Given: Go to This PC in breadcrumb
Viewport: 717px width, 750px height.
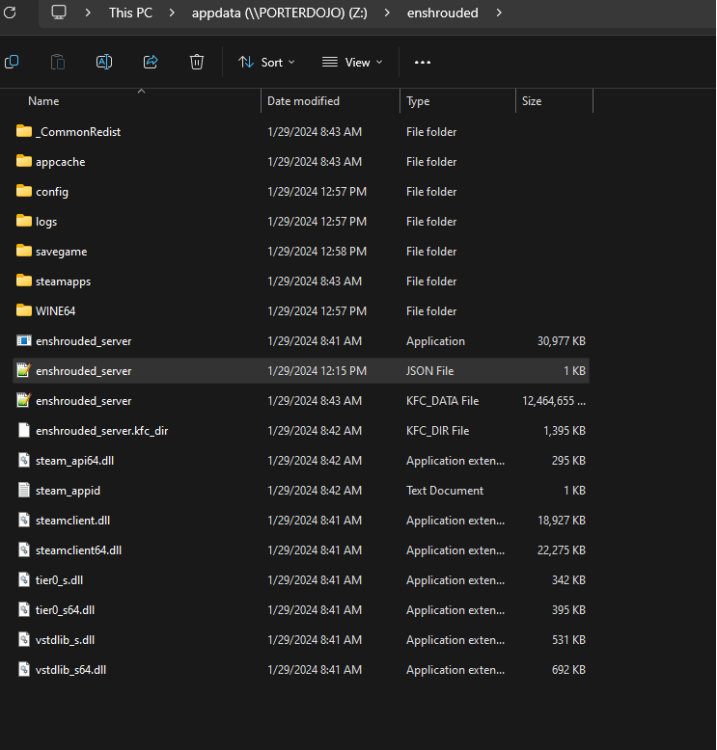Looking at the screenshot, I should point(130,12).
